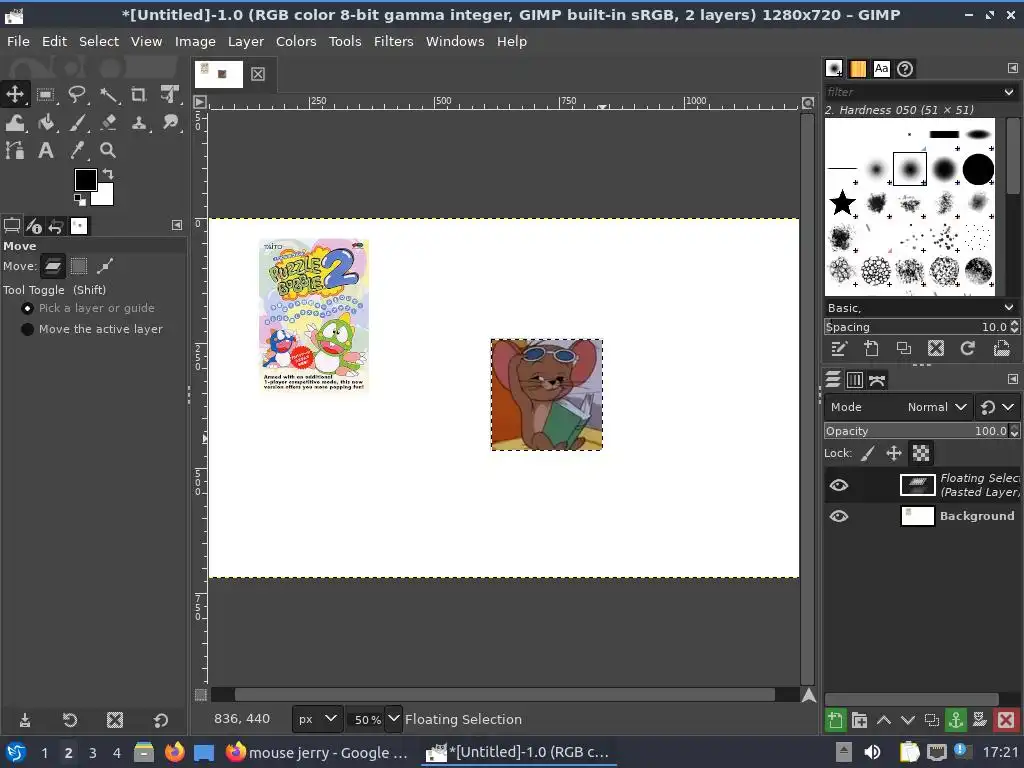
Task: Set Move mode to selection
Action: (x=79, y=266)
